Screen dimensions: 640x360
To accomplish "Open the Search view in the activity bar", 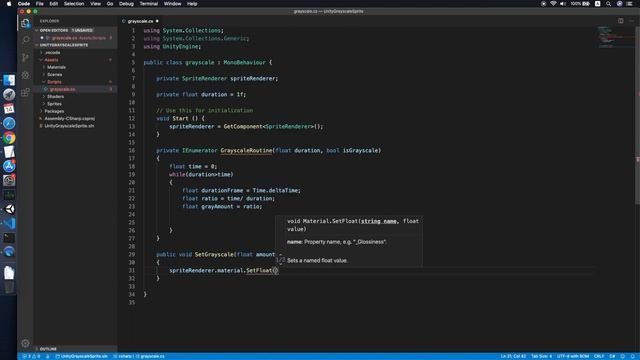I will click(25, 40).
